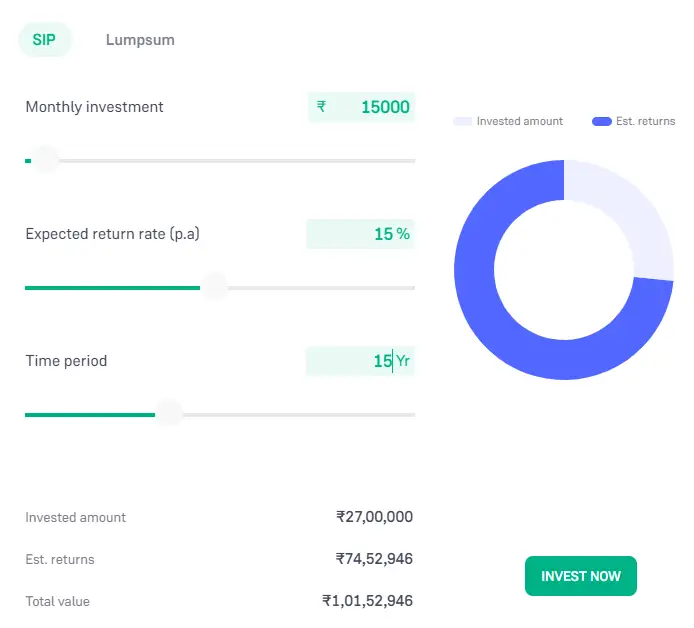
Task: Click the rupee symbol in the investment field
Action: (321, 107)
